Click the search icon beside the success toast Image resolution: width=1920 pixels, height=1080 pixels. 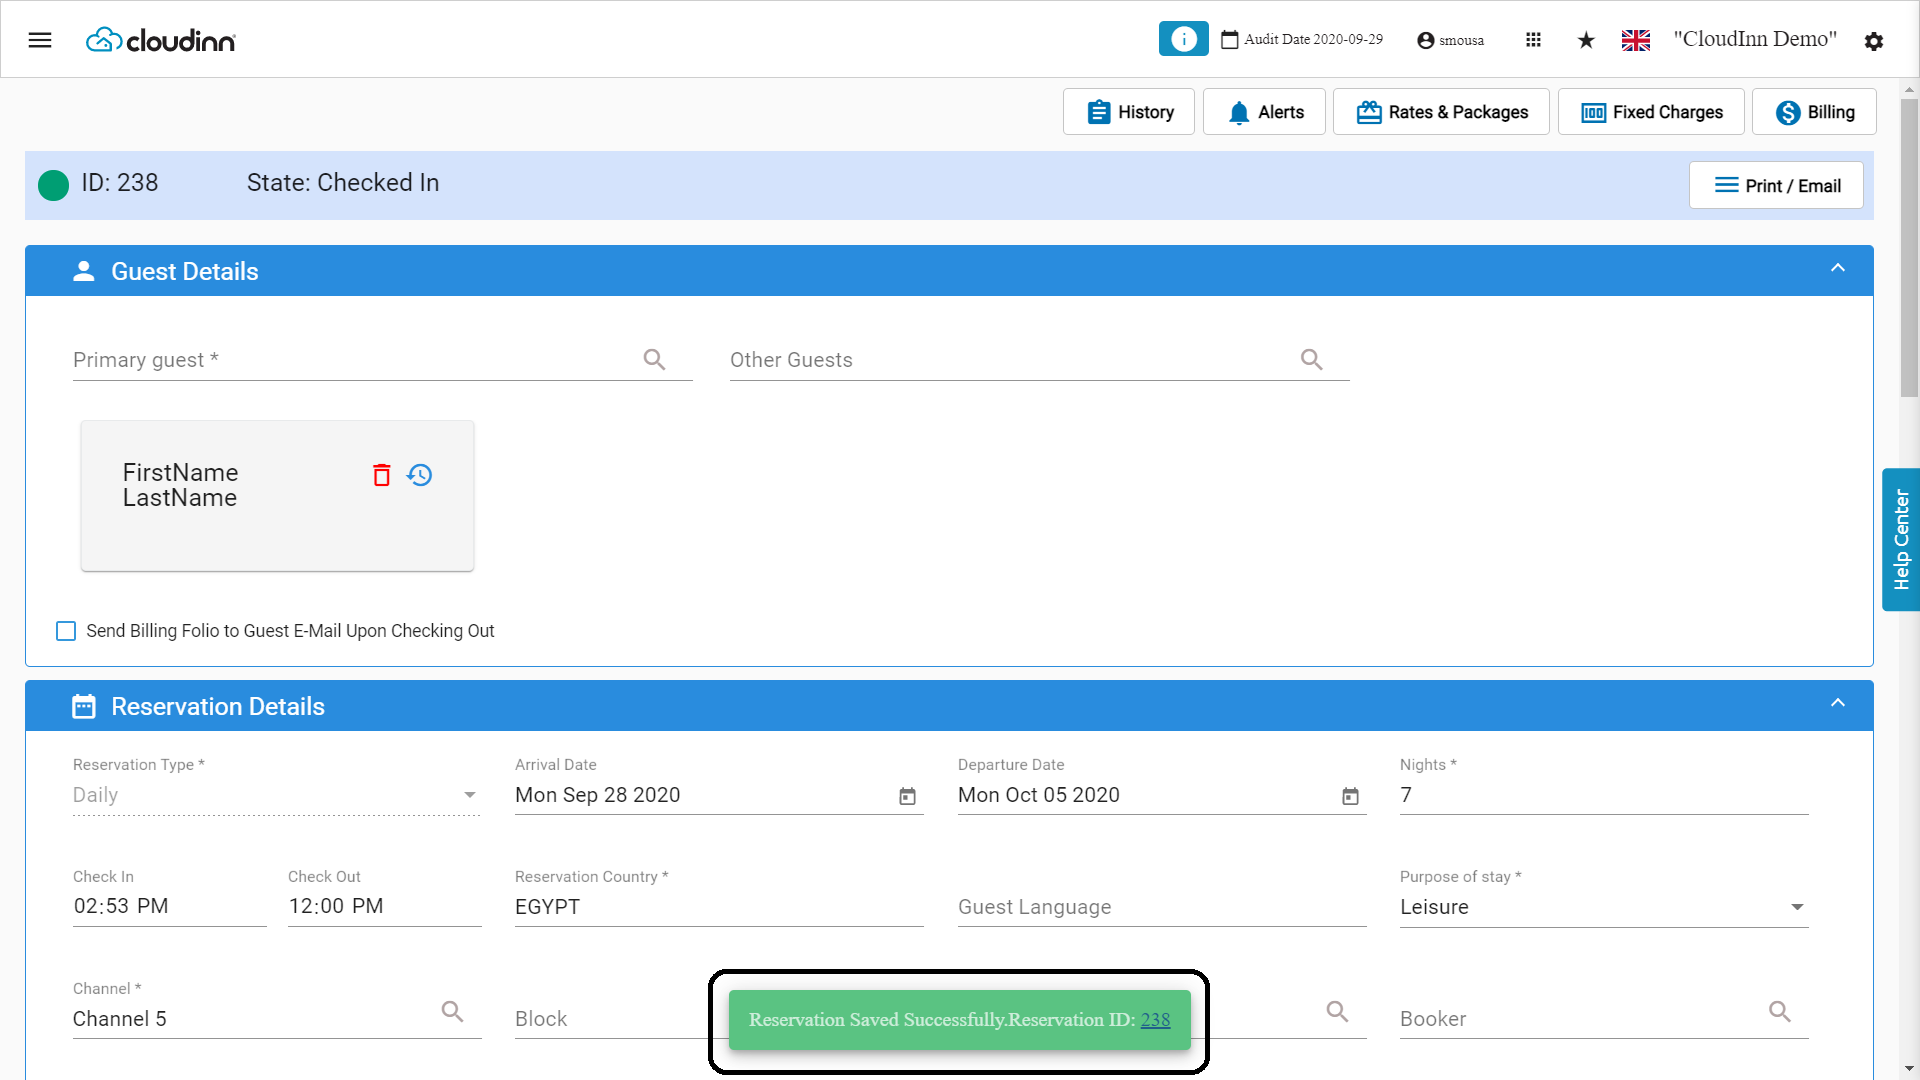[x=1337, y=1011]
